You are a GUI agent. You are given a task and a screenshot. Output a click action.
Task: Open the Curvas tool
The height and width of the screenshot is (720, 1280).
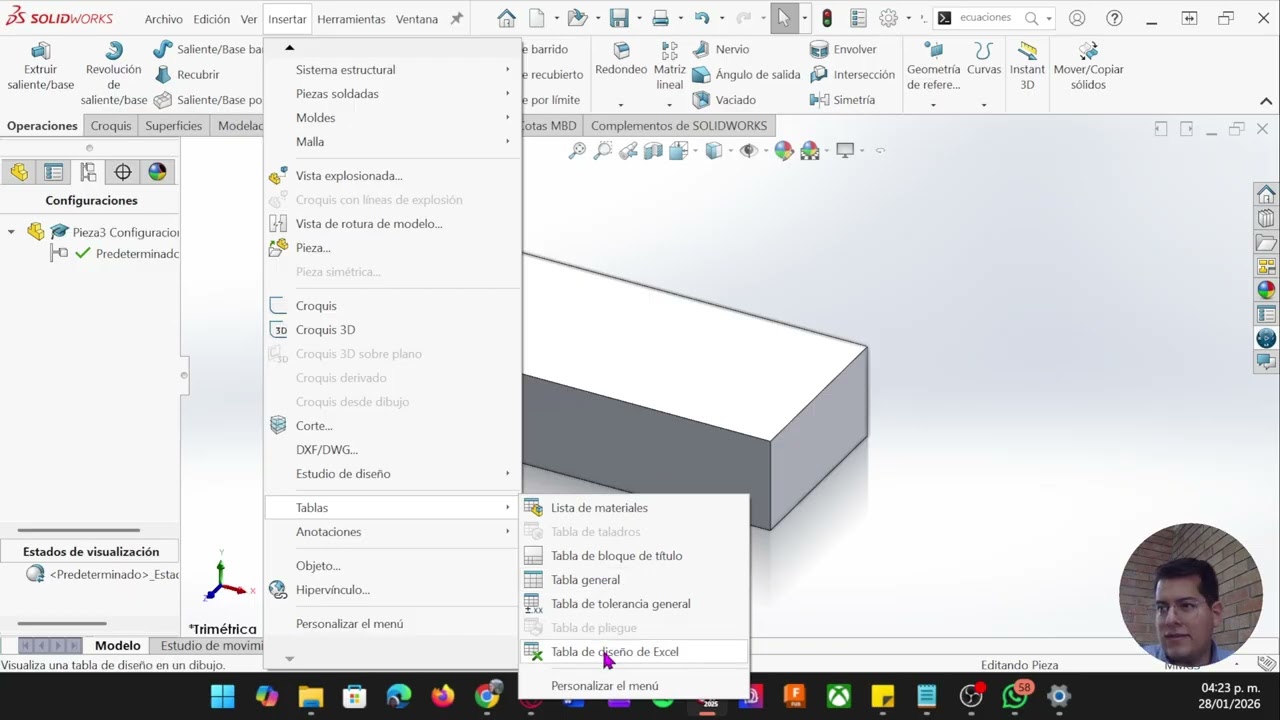point(984,60)
